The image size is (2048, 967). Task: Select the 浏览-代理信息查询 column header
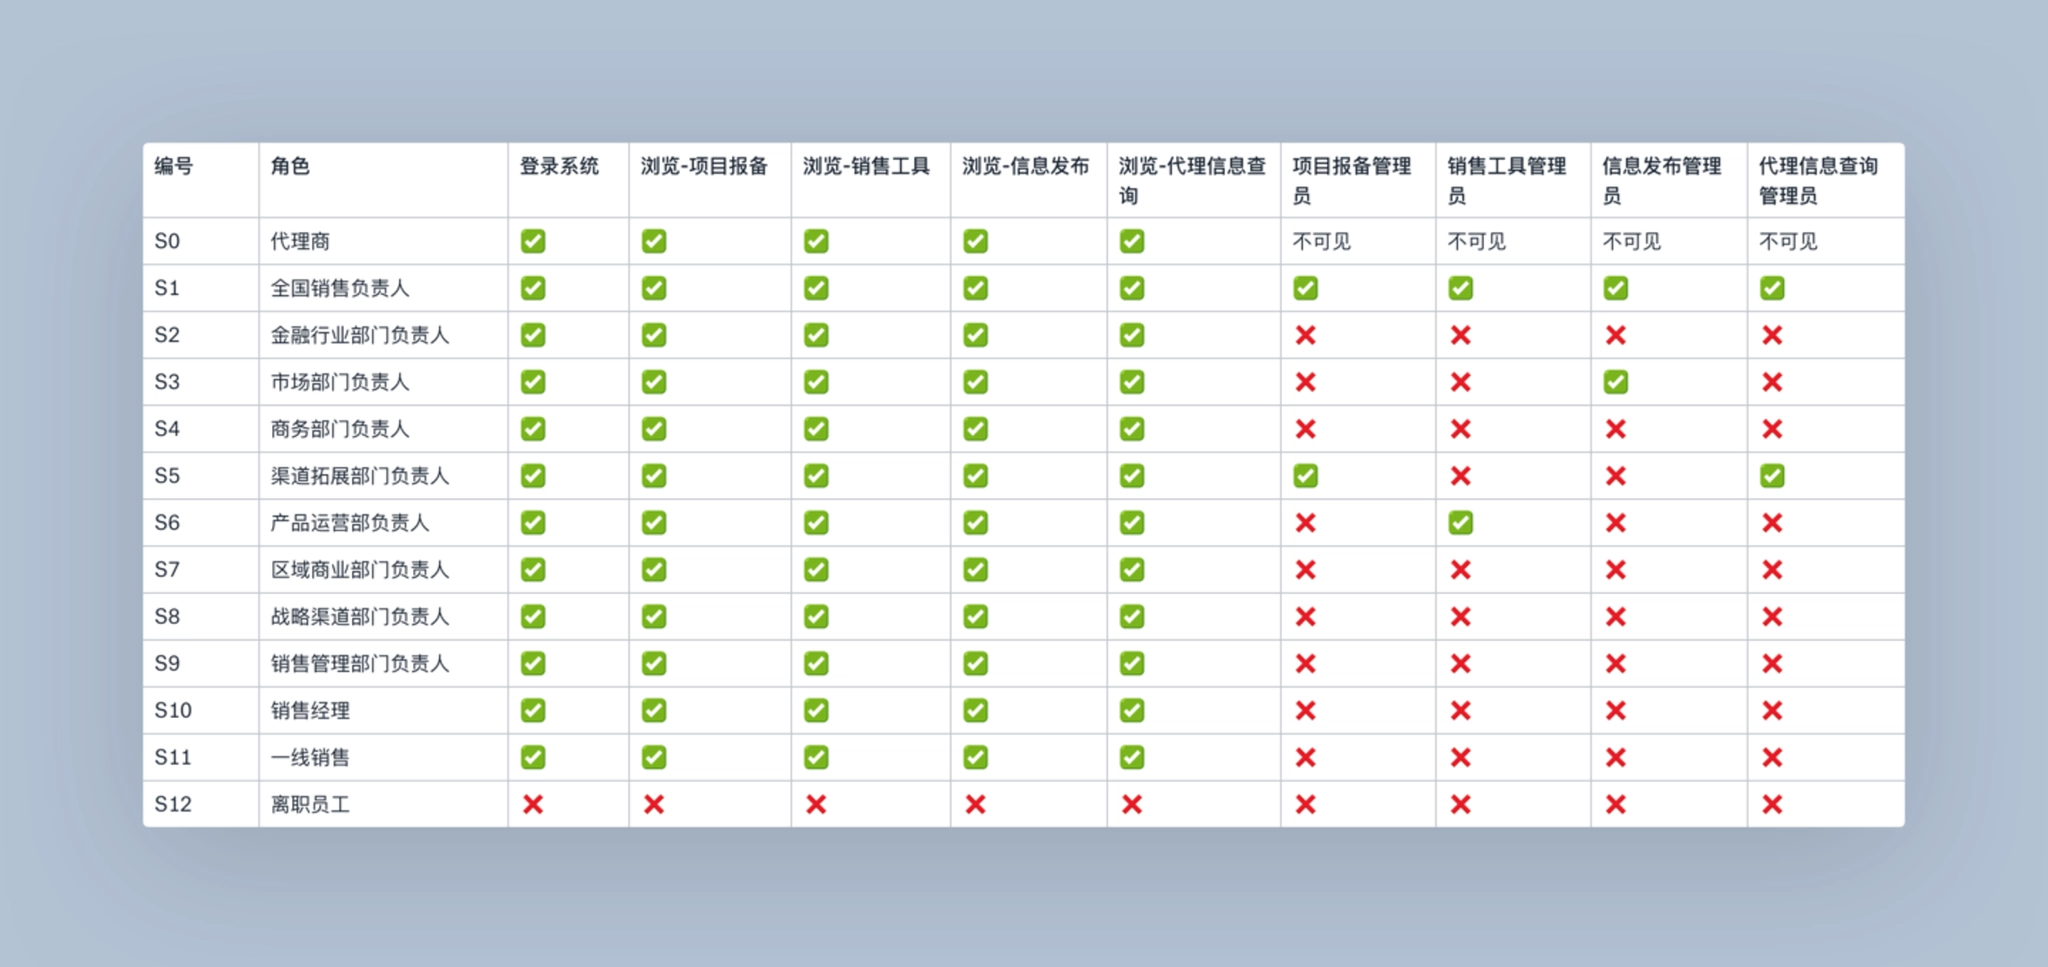tap(1191, 180)
